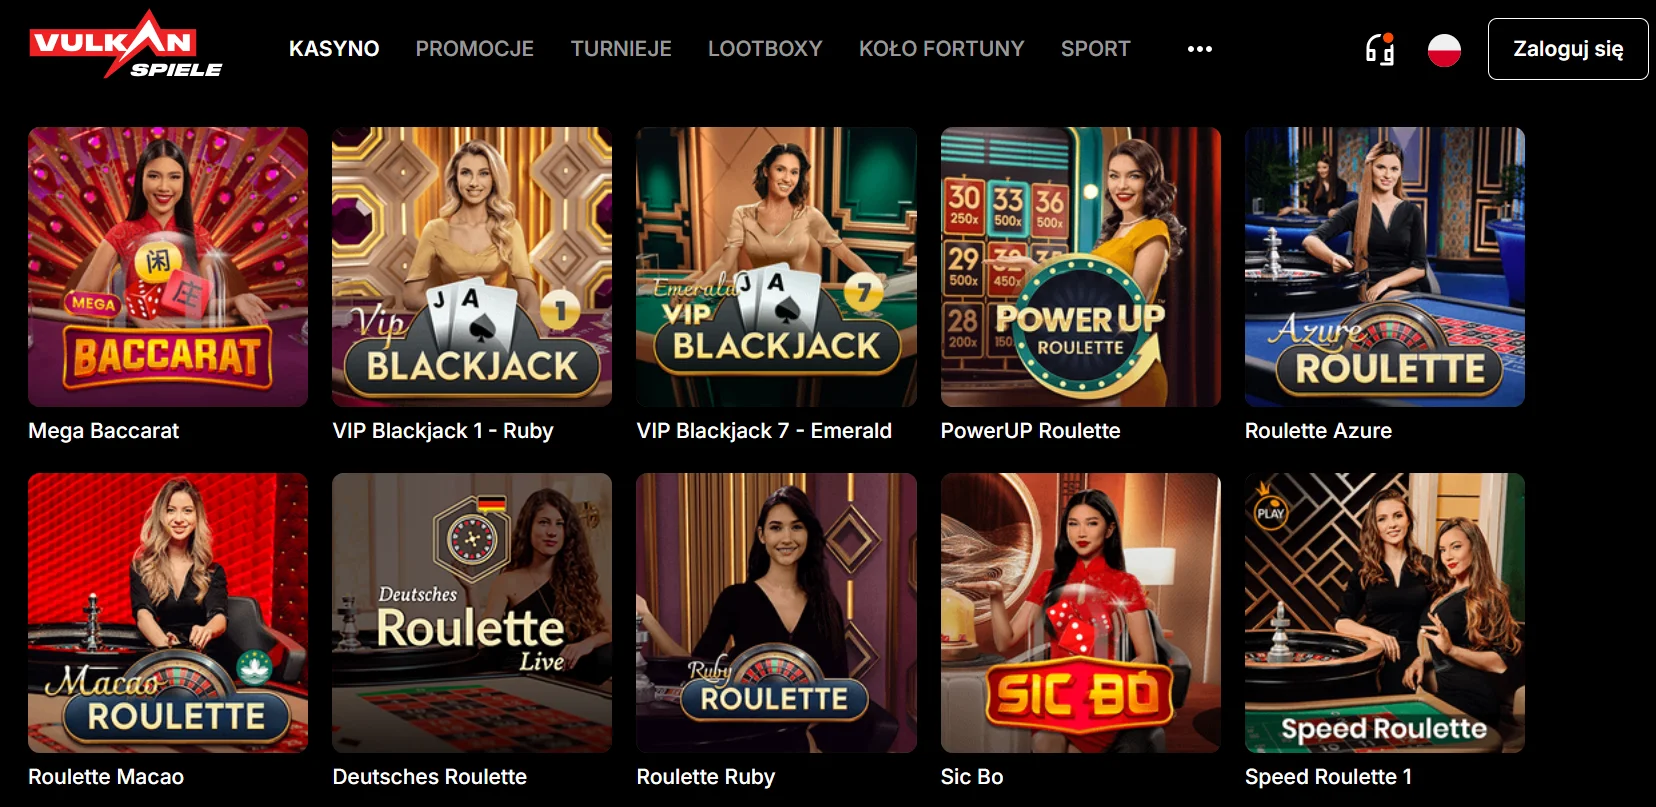Click the Zaloguj się button
The width and height of the screenshot is (1656, 807).
click(1568, 49)
